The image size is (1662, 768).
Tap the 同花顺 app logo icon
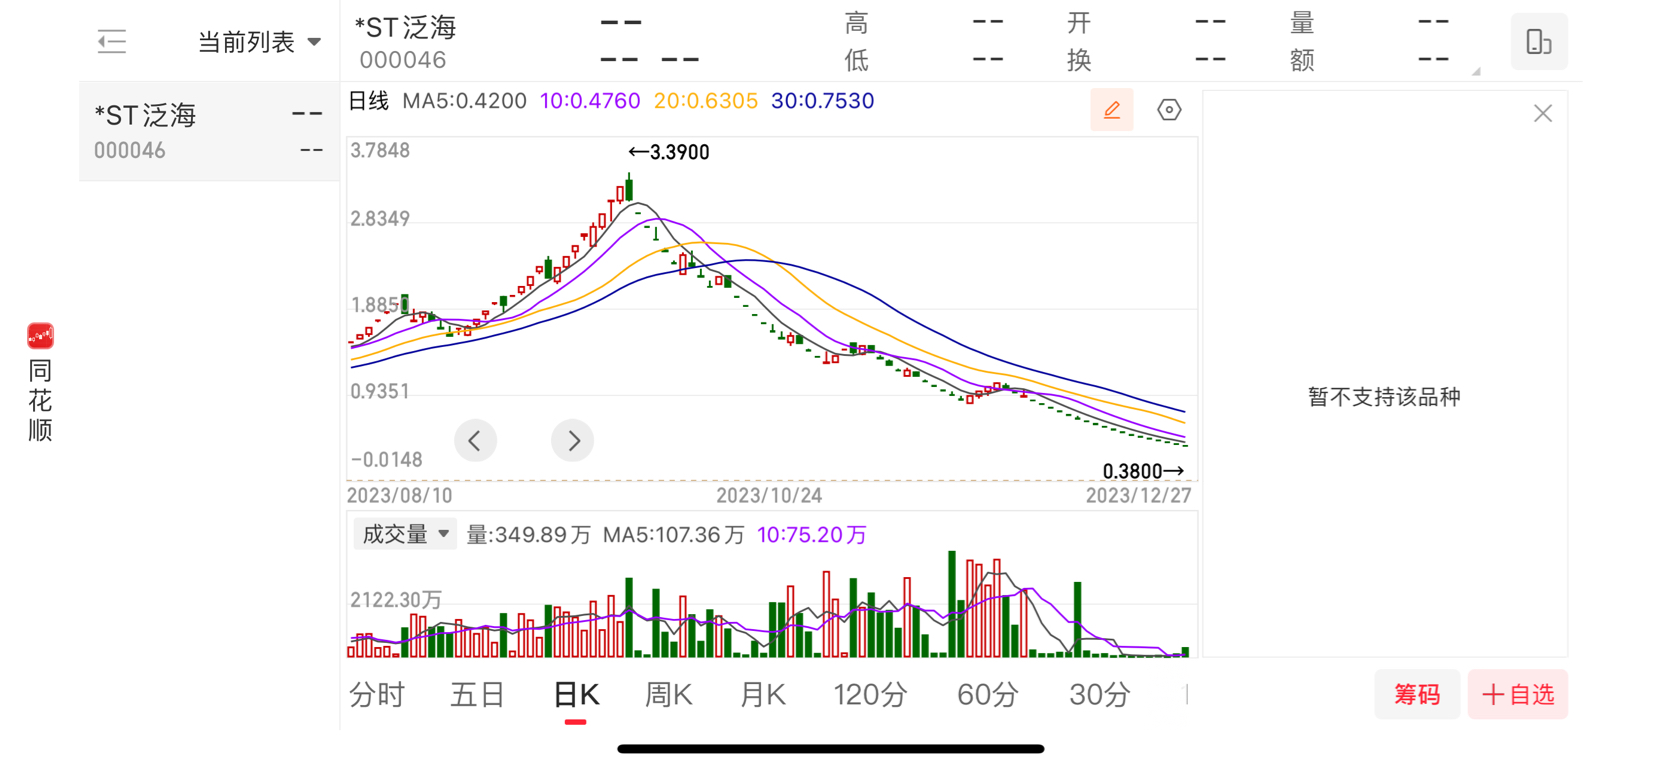40,335
